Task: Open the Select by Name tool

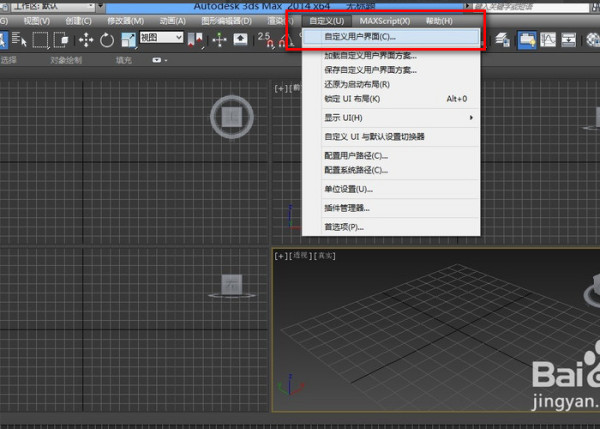Action: click(x=19, y=39)
